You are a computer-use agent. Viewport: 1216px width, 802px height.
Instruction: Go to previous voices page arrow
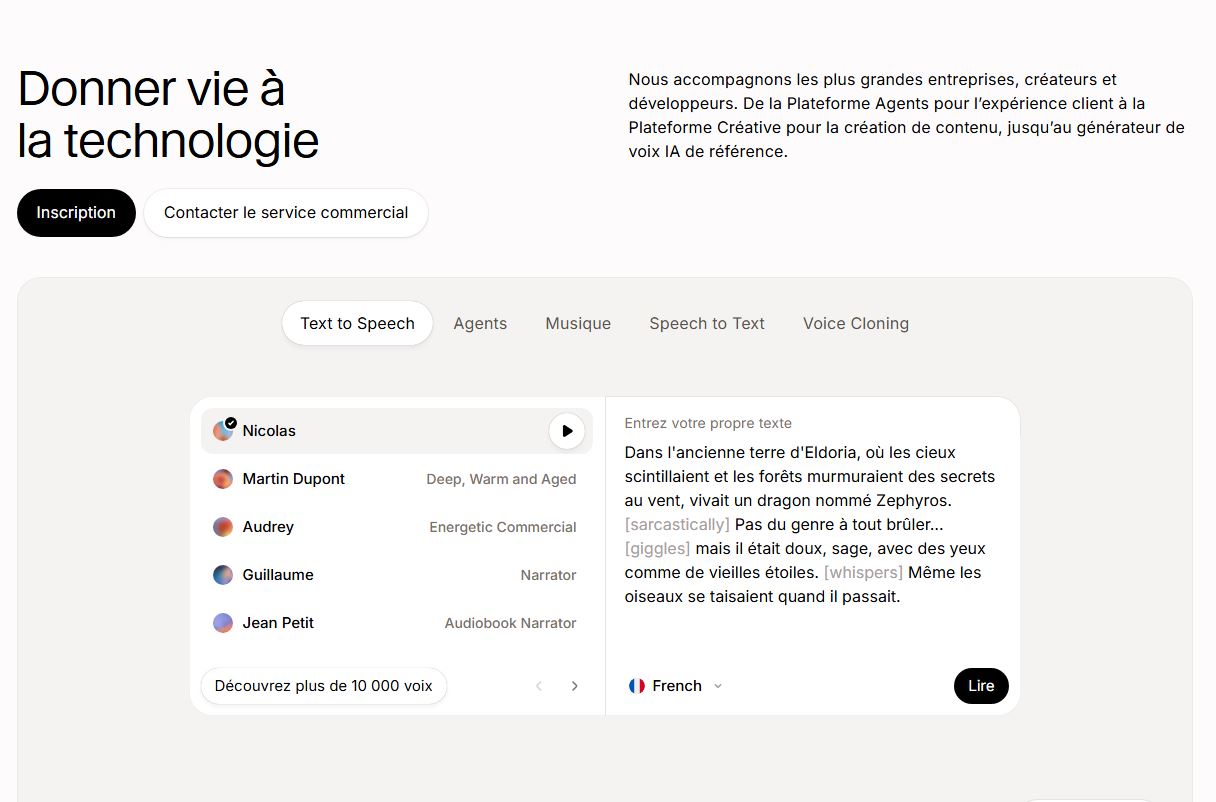point(539,686)
